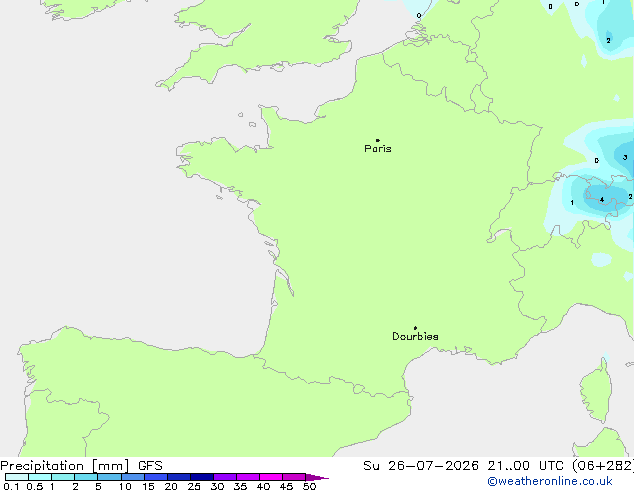The height and width of the screenshot is (490, 634).
Task: Click the '4' precipitation value on the map
Action: pos(602,200)
